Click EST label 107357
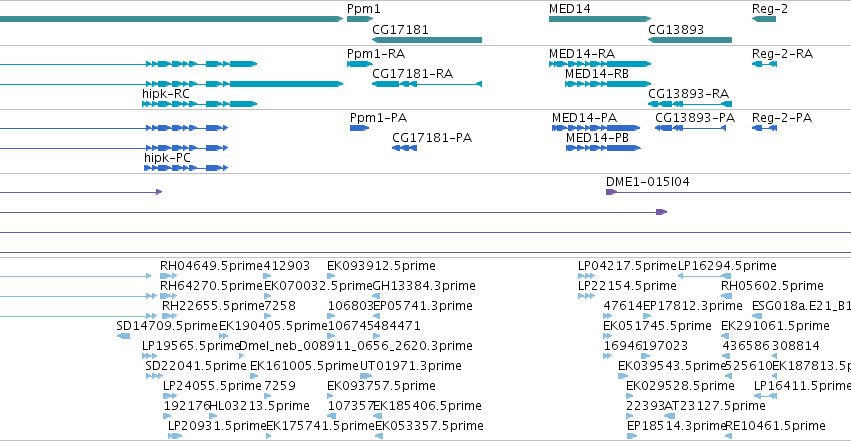This screenshot has width=851, height=441. 350,406
